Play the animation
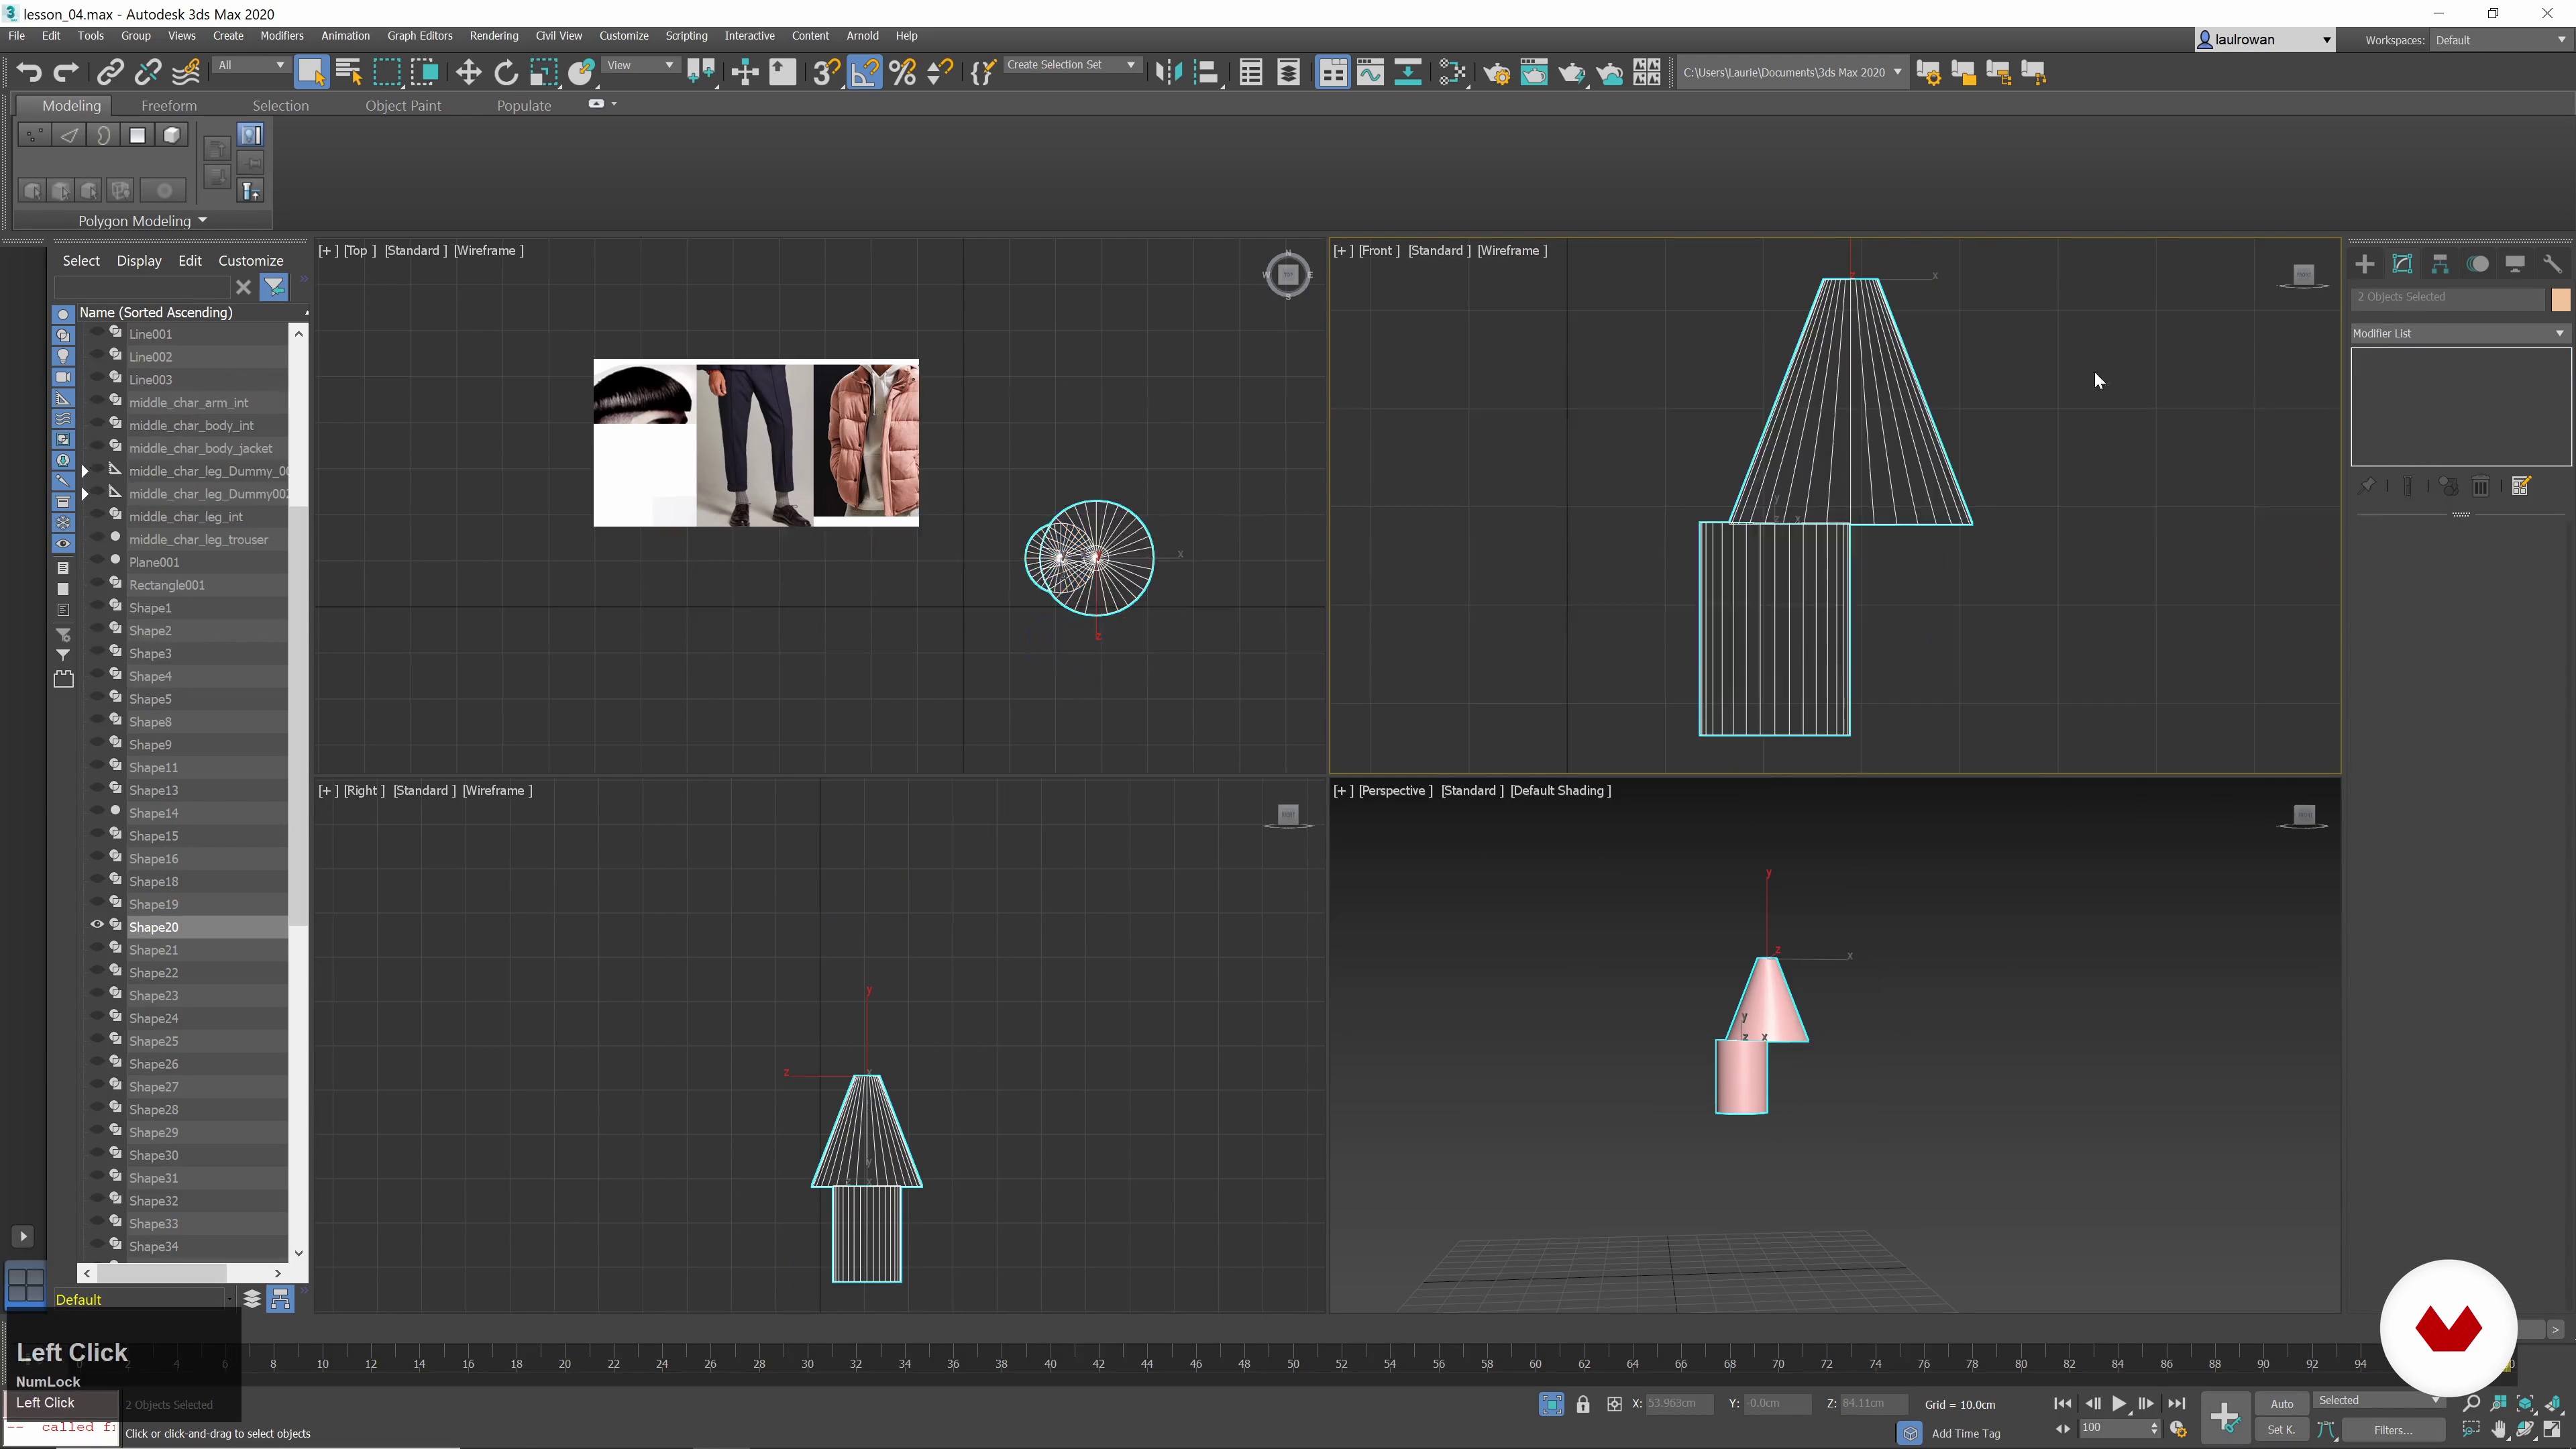2576x1449 pixels. tap(2119, 1404)
